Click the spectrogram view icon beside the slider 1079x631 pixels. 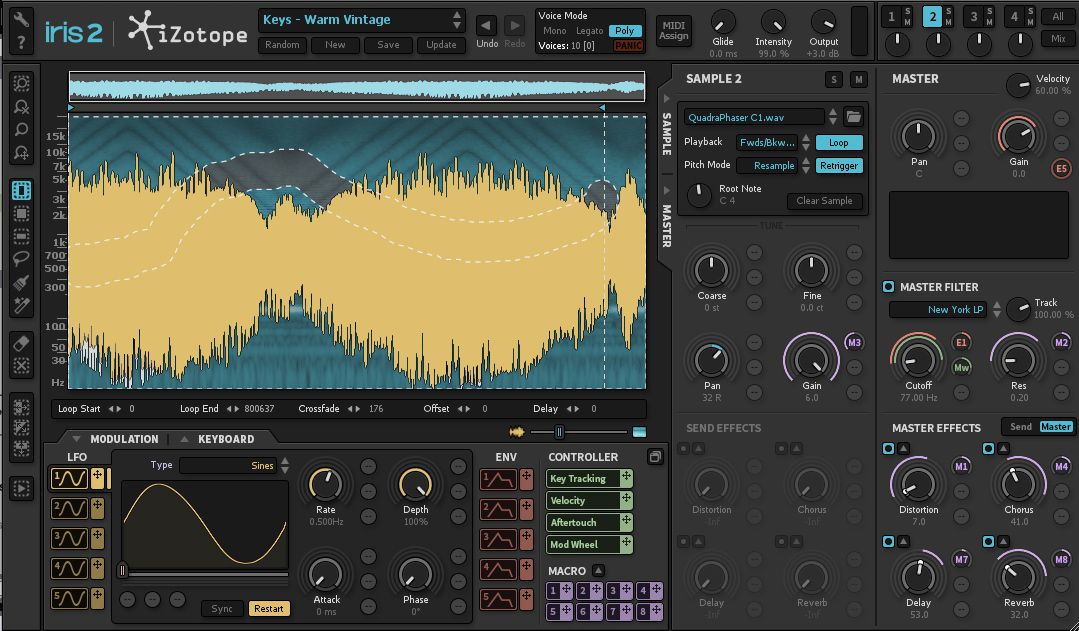coord(639,432)
